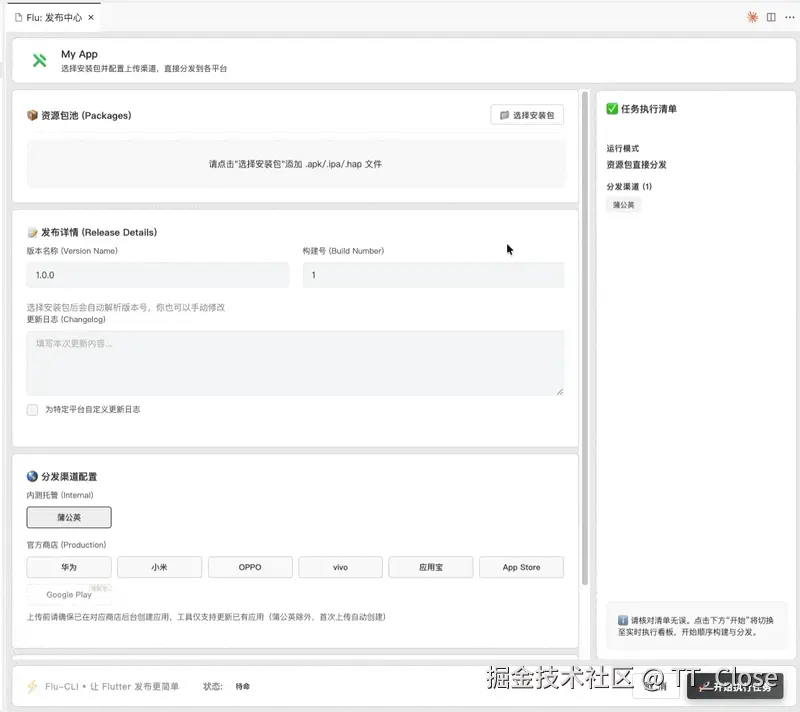The height and width of the screenshot is (712, 800).
Task: Toggle the 华为 store channel
Action: pyautogui.click(x=69, y=567)
